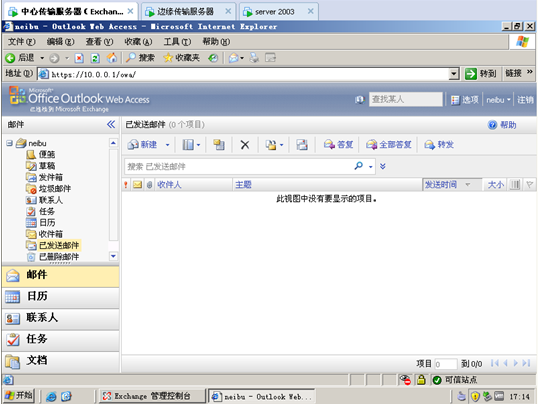Switch to the 日历 navigation button
538x404 pixels.
coord(61,297)
